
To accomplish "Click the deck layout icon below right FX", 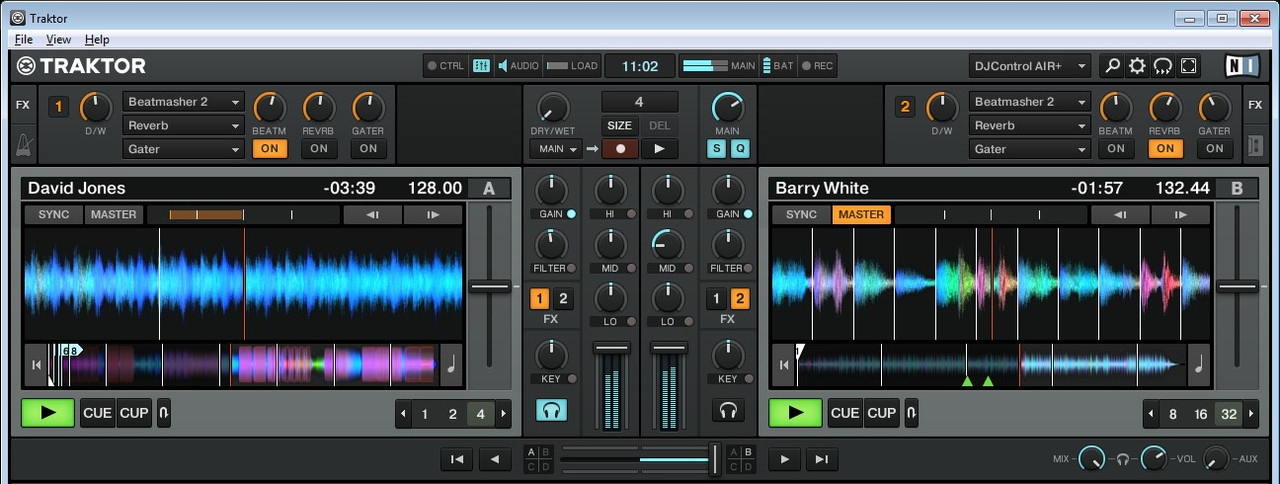I will click(x=1255, y=145).
